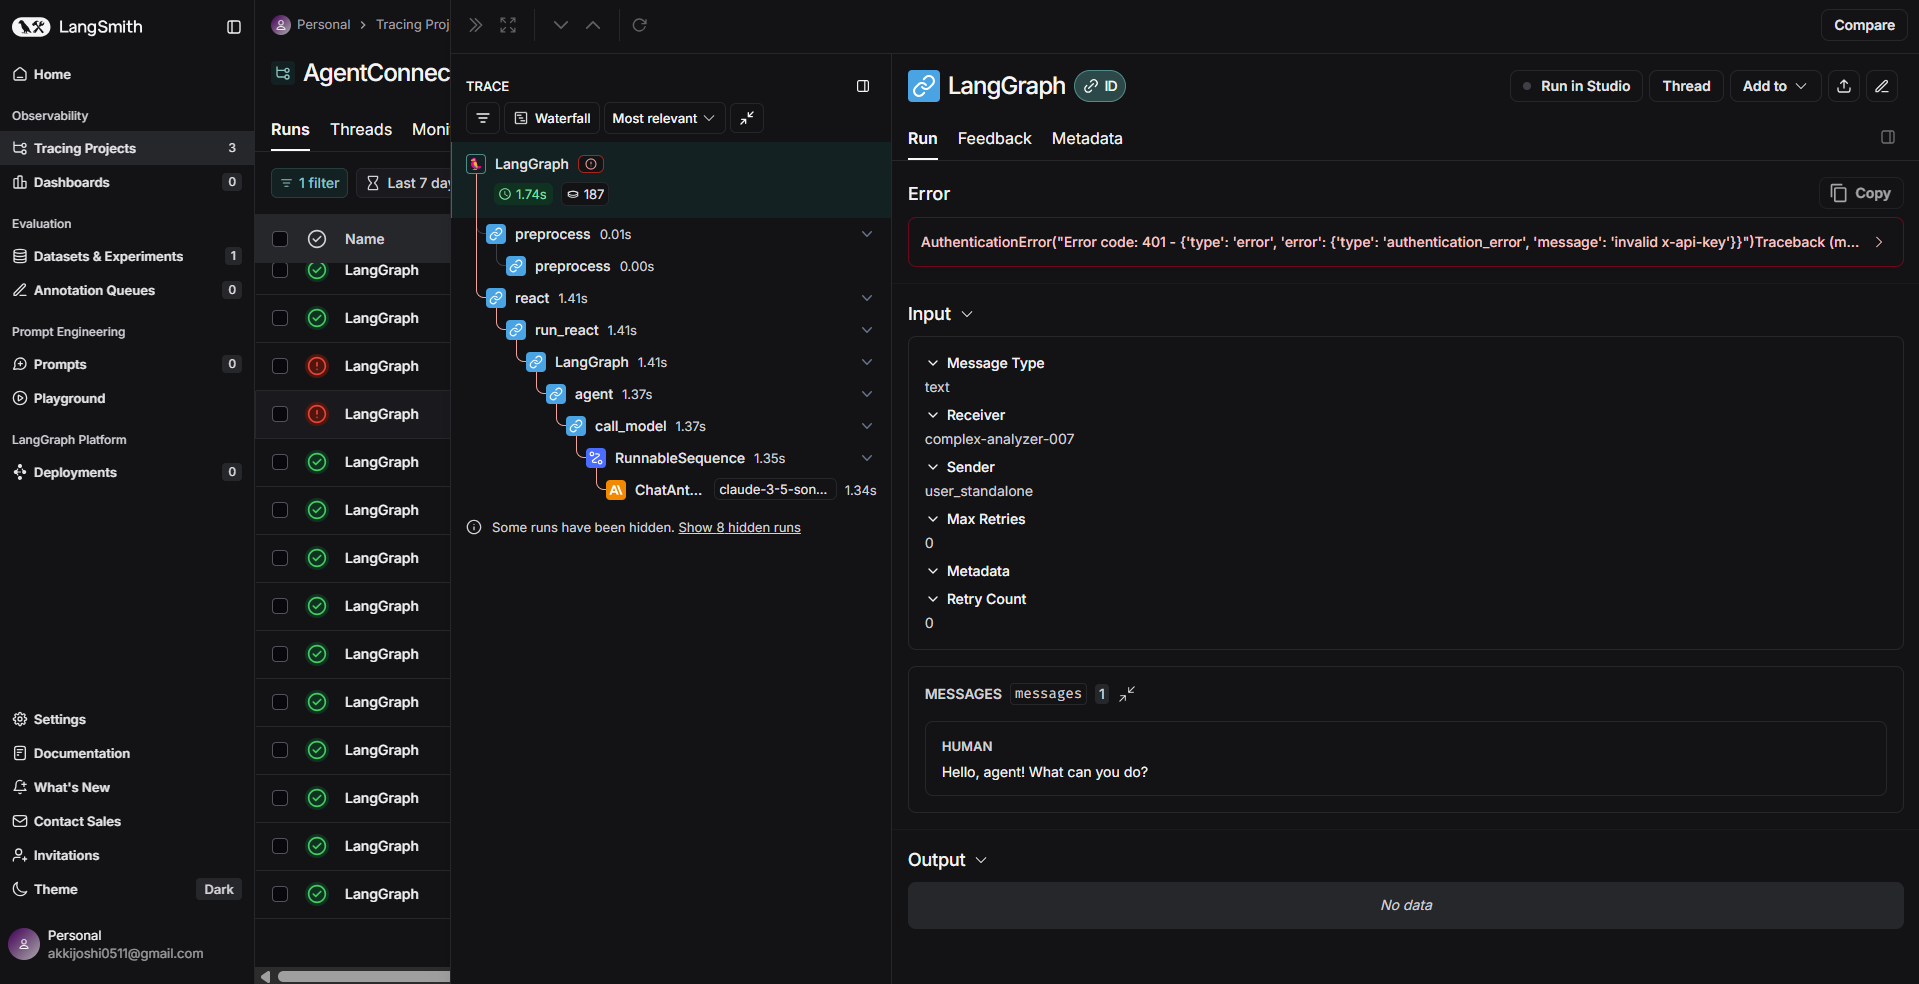Viewport: 1919px width, 984px height.
Task: Share run via upload icon
Action: point(1844,86)
